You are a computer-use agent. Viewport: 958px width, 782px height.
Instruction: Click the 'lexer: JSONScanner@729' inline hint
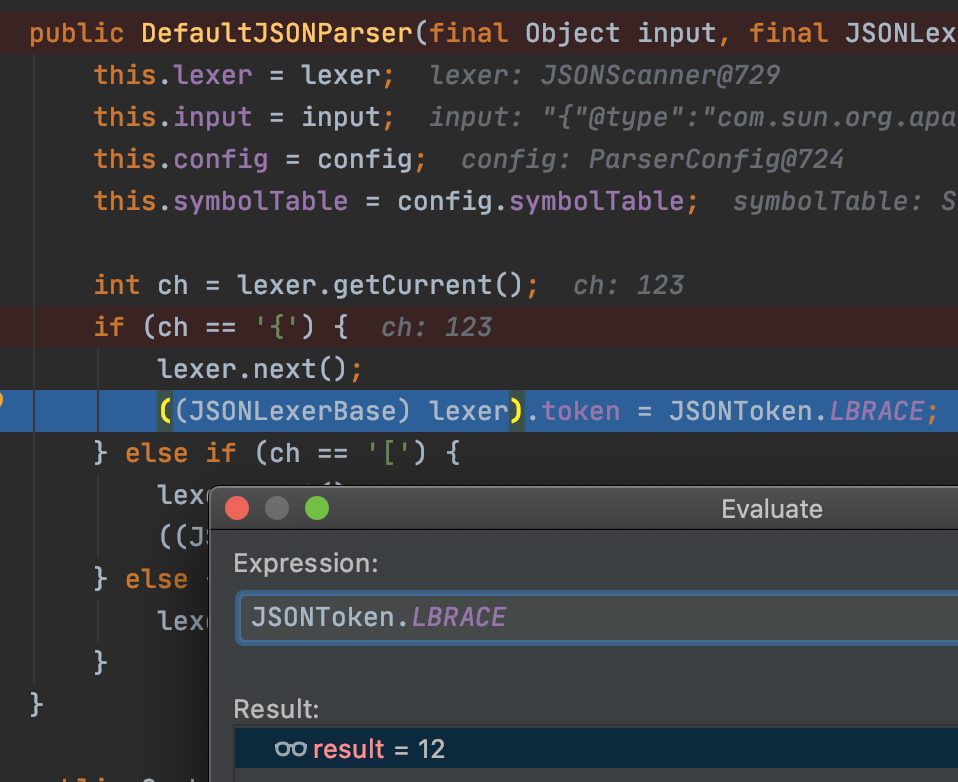(604, 75)
